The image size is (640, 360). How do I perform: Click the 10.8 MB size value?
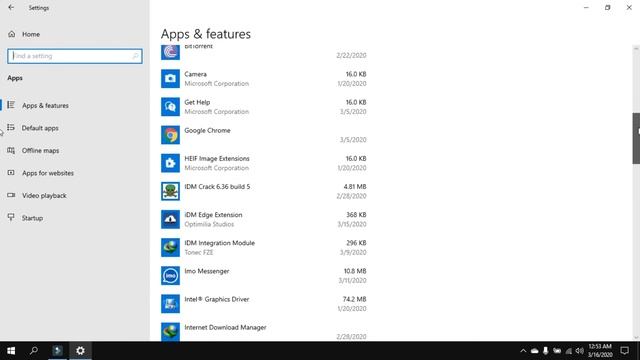(x=355, y=271)
